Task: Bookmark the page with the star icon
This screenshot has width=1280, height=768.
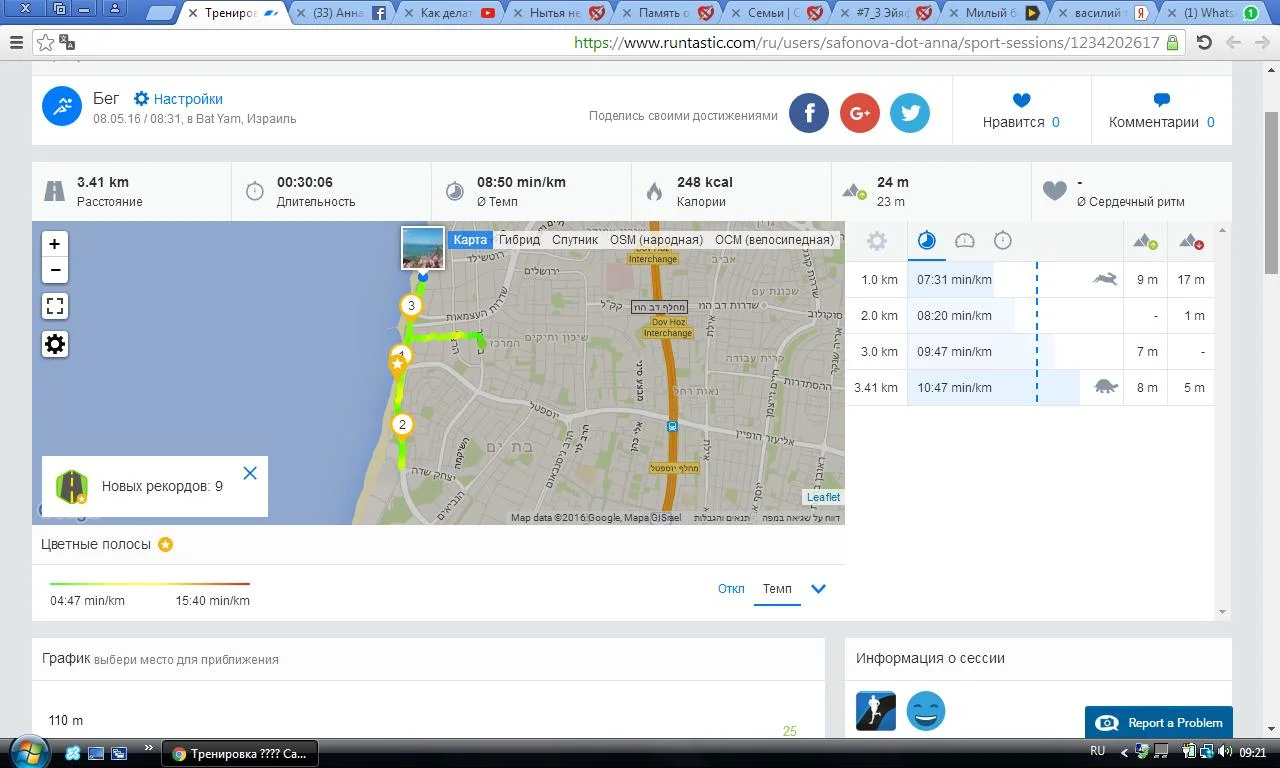Action: (x=46, y=43)
